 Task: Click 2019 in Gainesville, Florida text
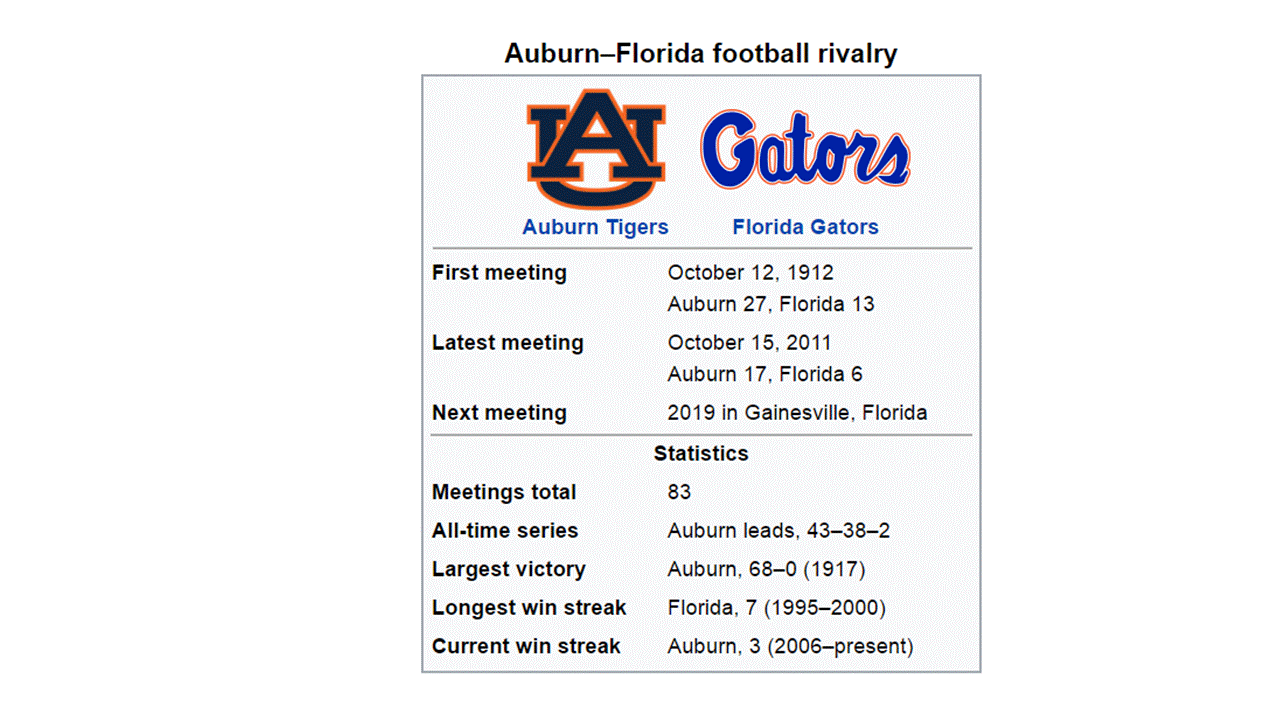click(797, 413)
